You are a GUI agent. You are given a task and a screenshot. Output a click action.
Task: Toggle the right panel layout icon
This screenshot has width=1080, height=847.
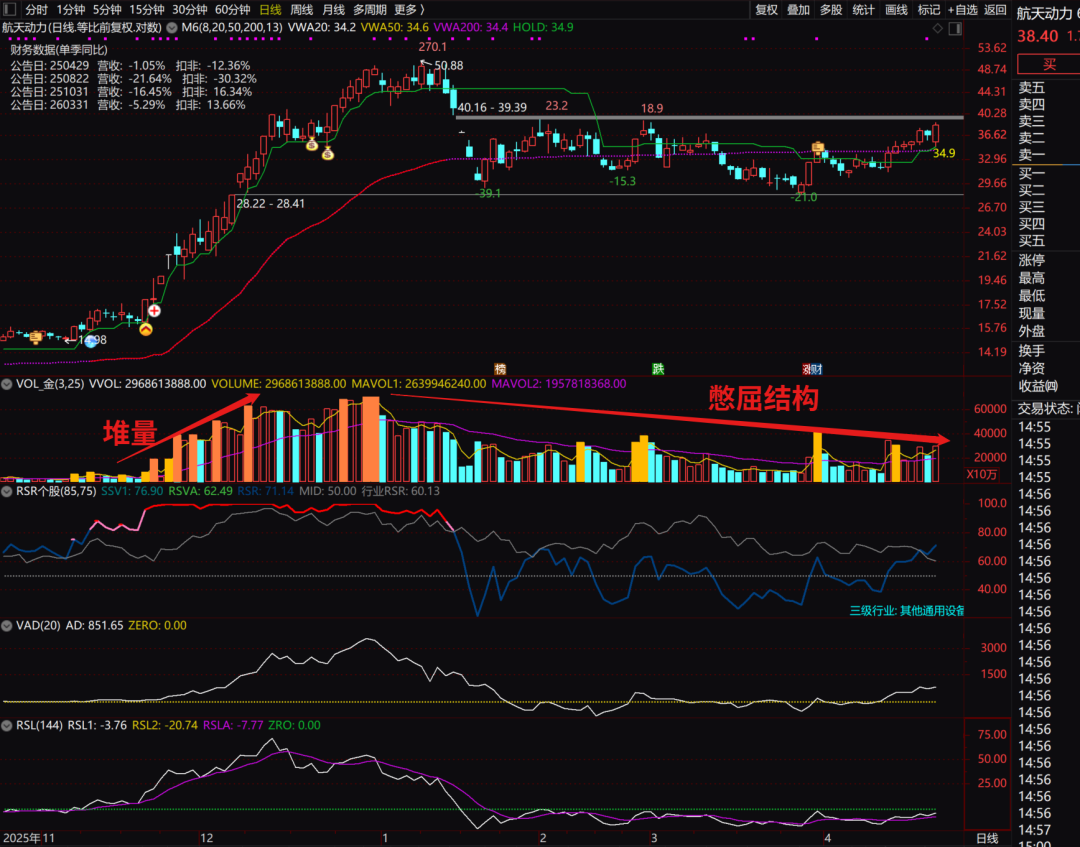tap(955, 28)
